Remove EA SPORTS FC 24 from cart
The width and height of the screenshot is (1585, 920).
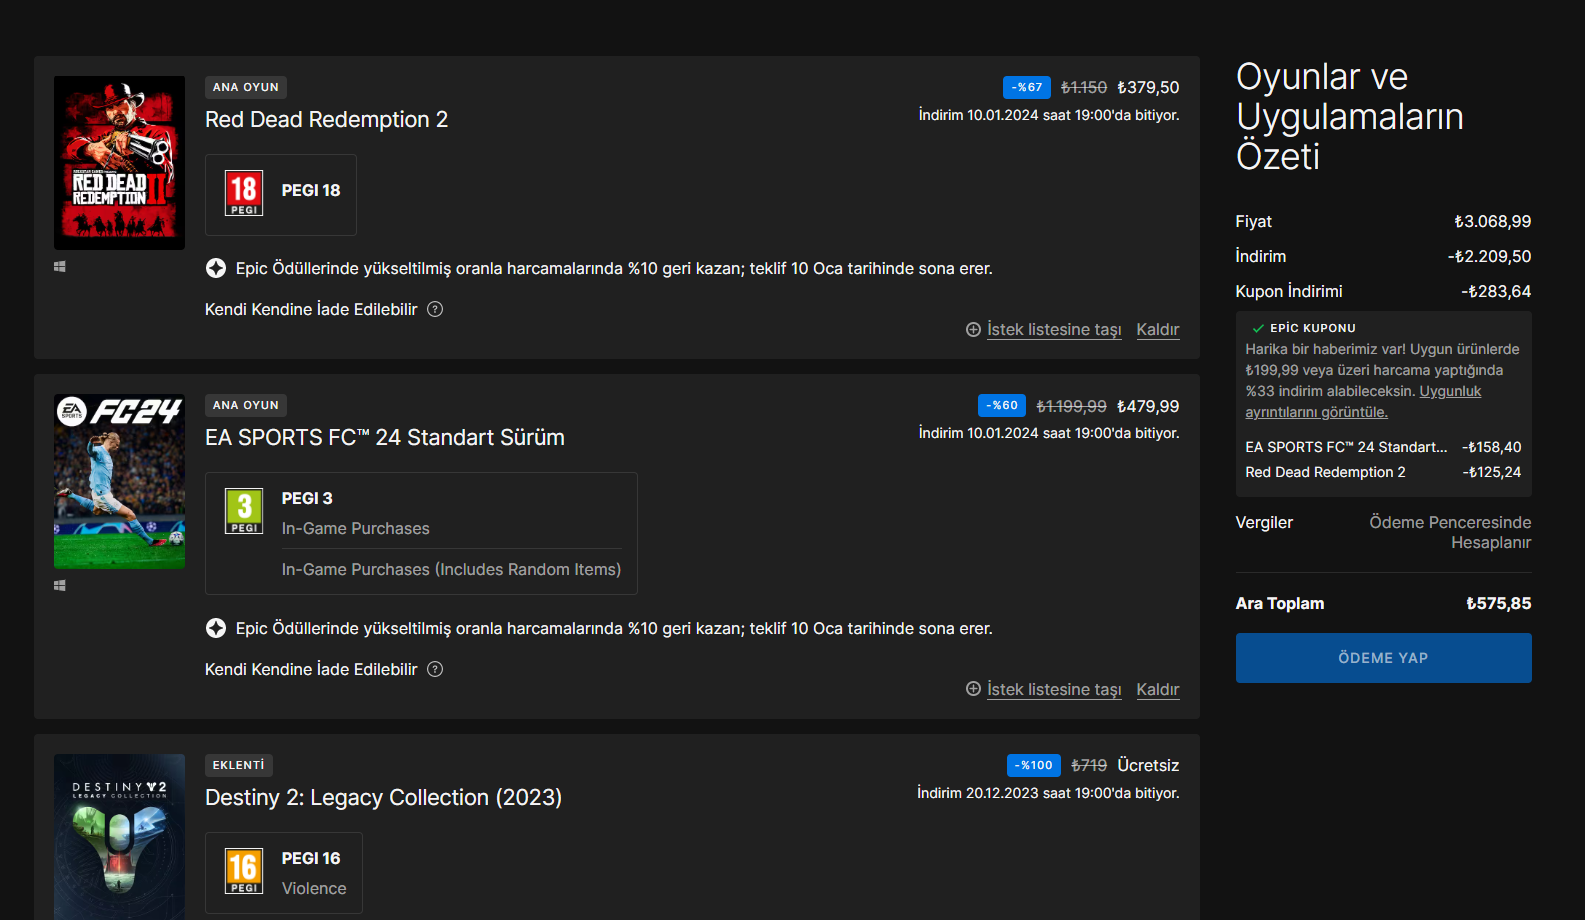click(1157, 689)
